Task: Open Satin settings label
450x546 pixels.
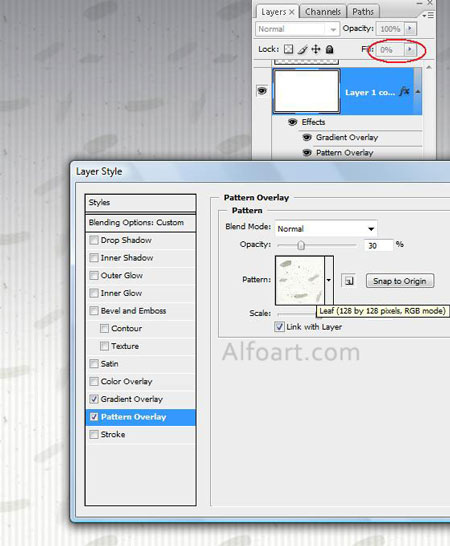Action: click(109, 364)
